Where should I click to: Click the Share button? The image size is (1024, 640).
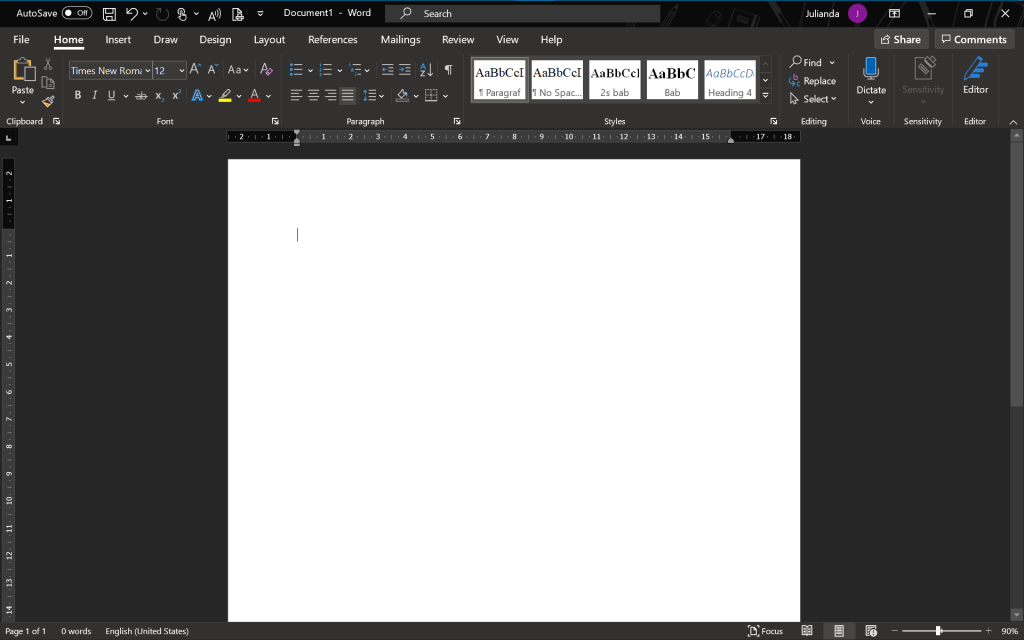click(900, 40)
